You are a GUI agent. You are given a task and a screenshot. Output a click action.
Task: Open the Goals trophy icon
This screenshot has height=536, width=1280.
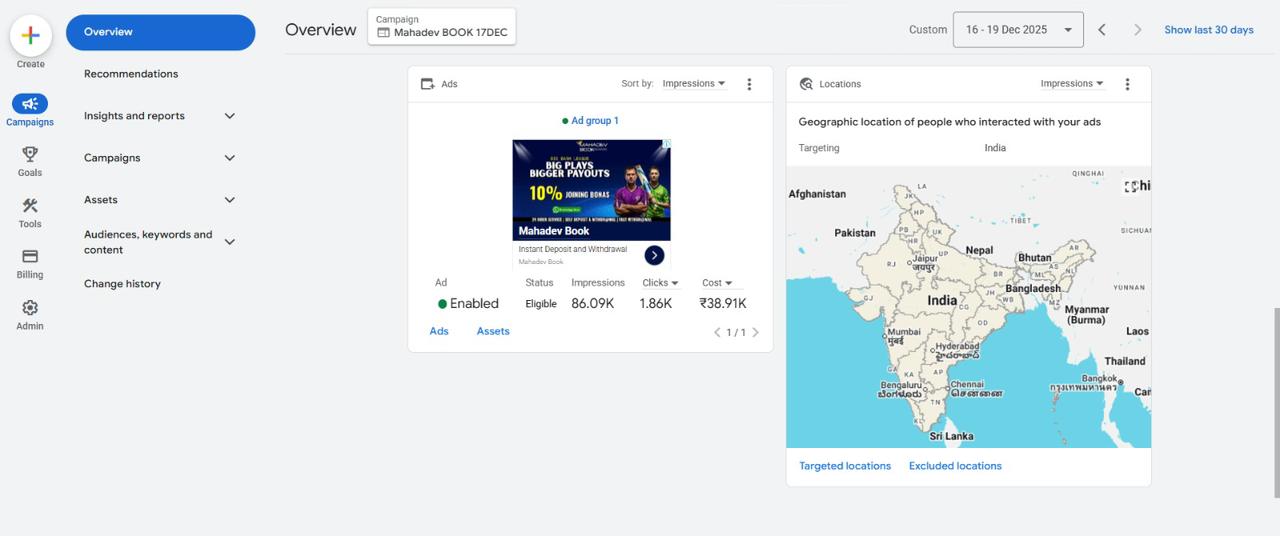(x=30, y=154)
